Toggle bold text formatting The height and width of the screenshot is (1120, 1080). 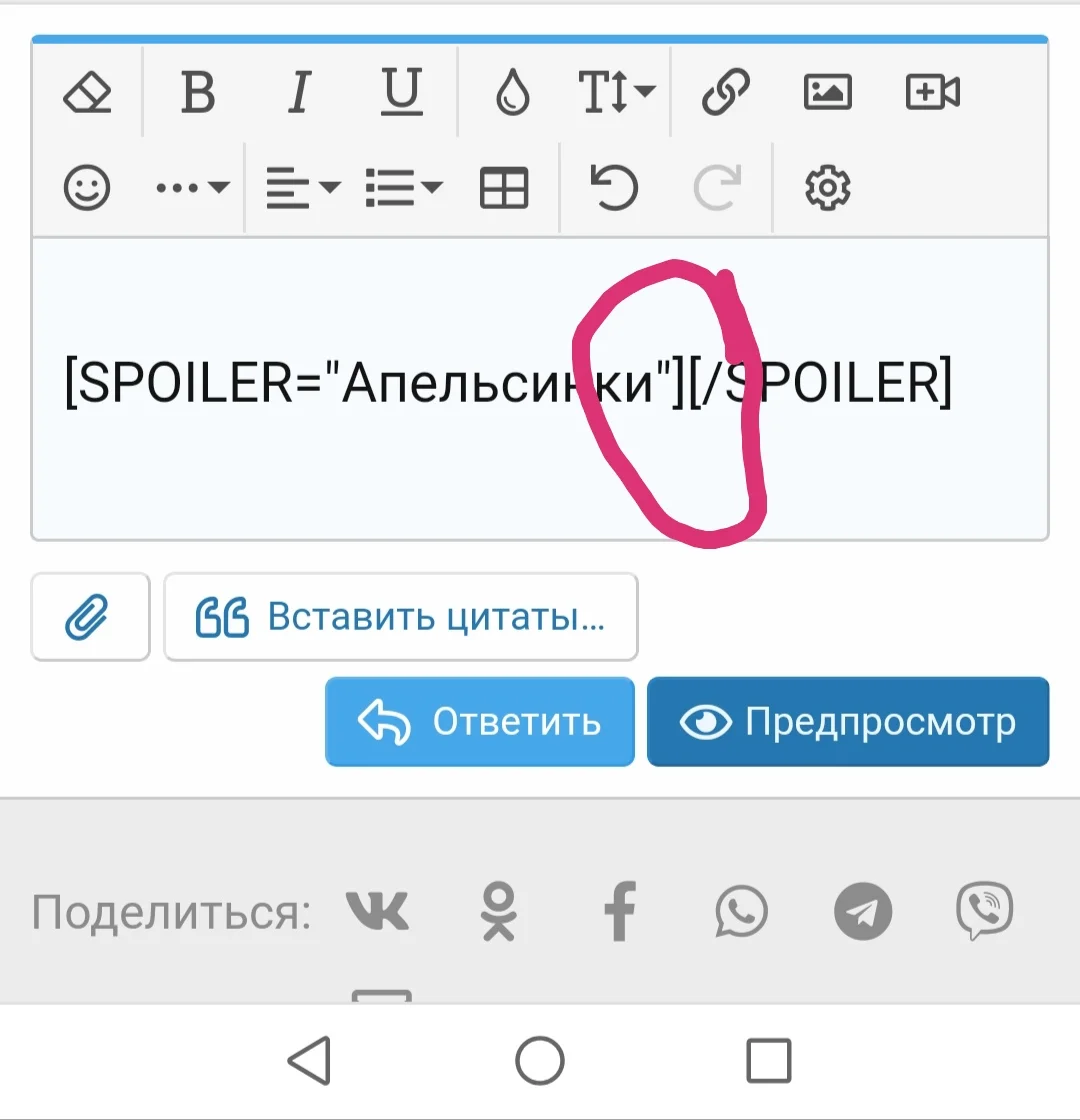[x=197, y=92]
